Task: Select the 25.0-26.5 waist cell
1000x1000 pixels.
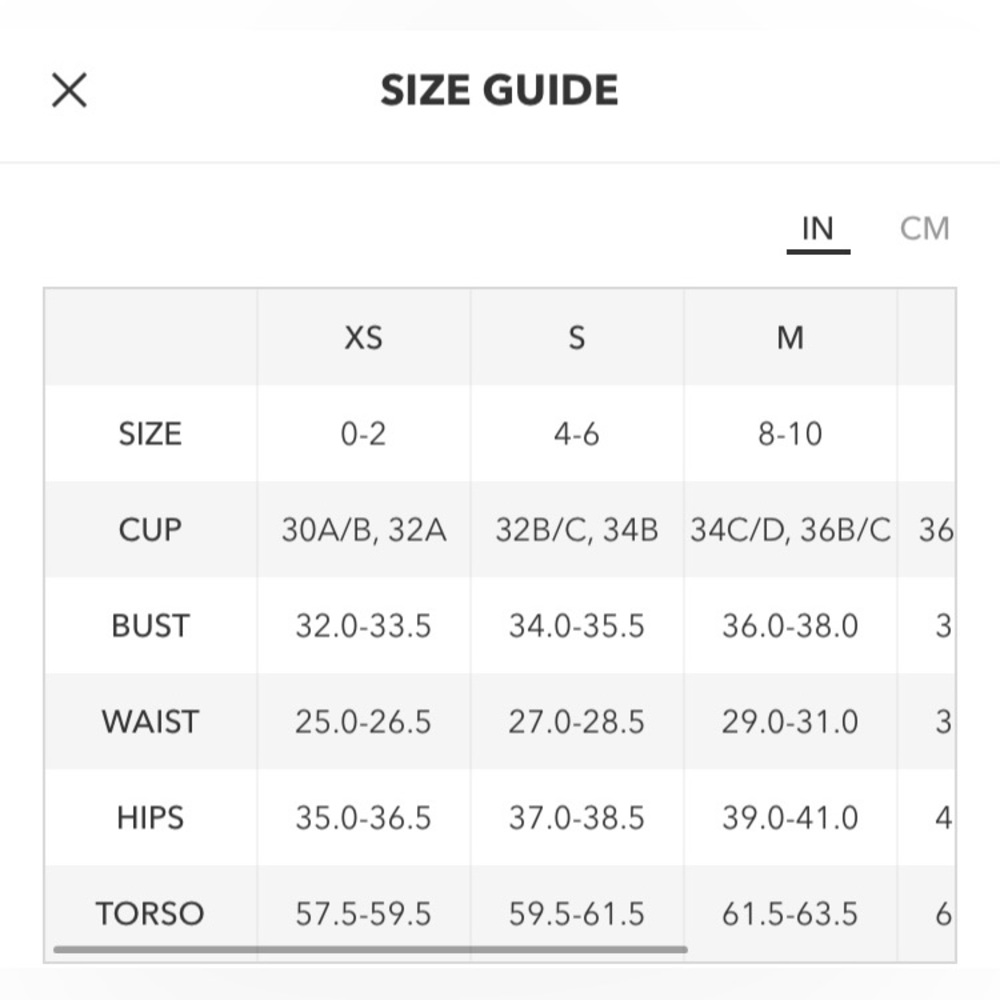Action: click(x=363, y=722)
